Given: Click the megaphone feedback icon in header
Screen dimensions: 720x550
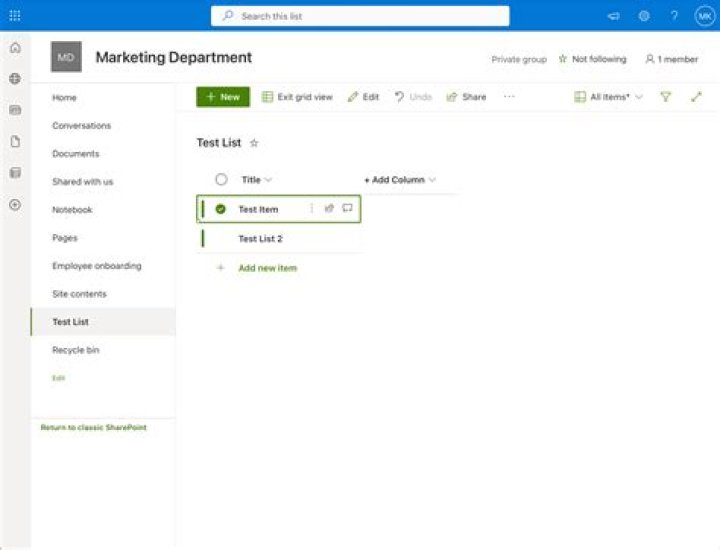Looking at the screenshot, I should coord(613,16).
